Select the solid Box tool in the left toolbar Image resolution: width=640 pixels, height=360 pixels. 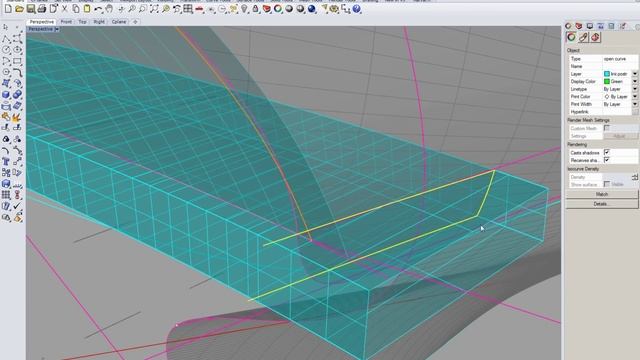(x=6, y=94)
